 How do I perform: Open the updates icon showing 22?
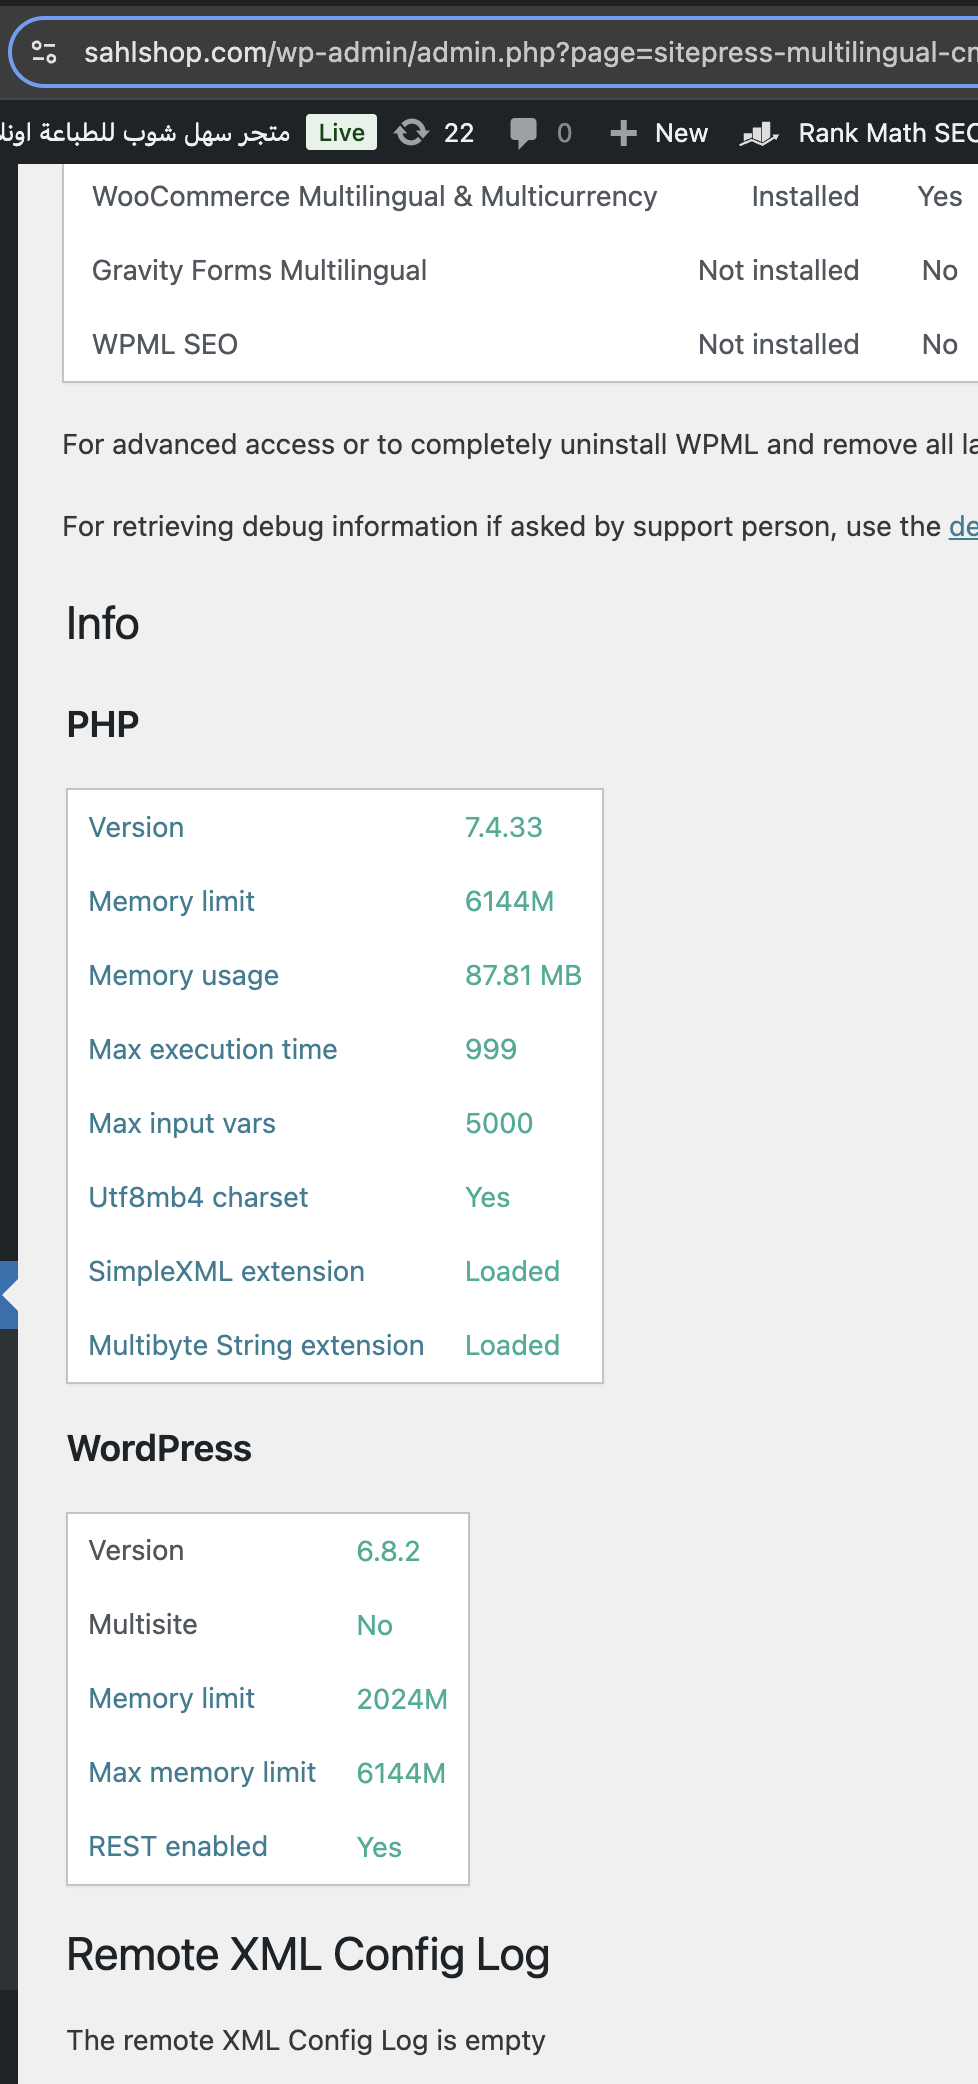pyautogui.click(x=411, y=132)
